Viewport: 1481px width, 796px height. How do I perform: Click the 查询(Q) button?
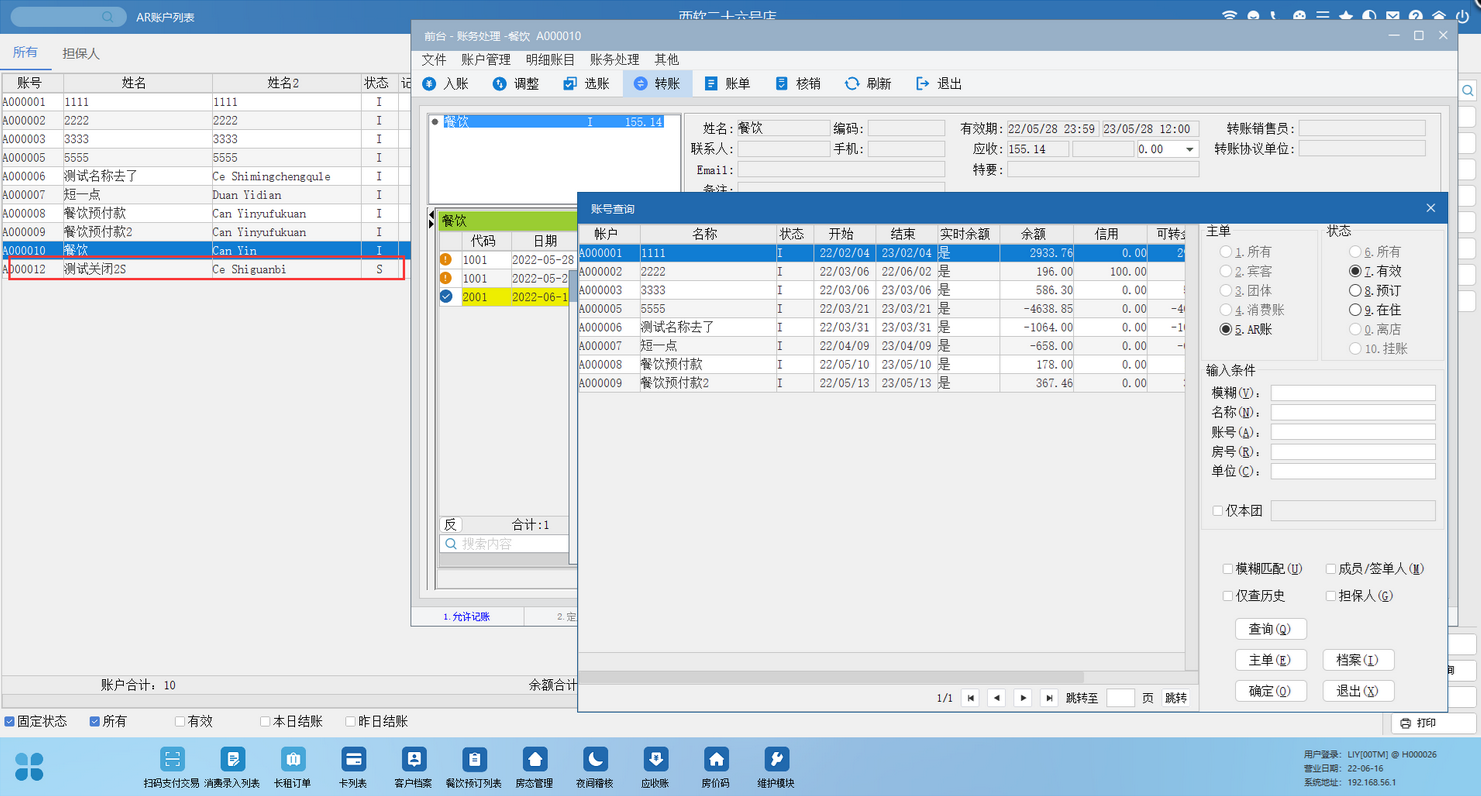(x=1271, y=629)
